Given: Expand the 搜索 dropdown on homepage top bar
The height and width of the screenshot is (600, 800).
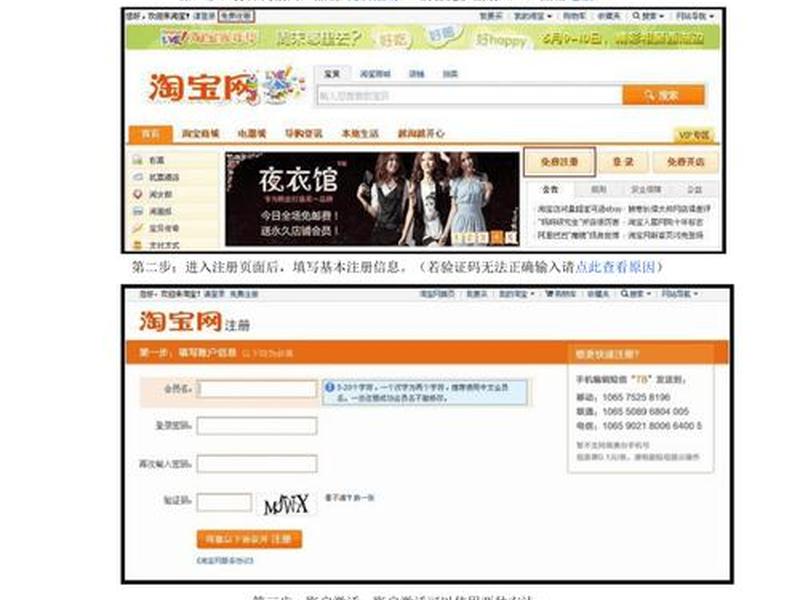Looking at the screenshot, I should [648, 16].
